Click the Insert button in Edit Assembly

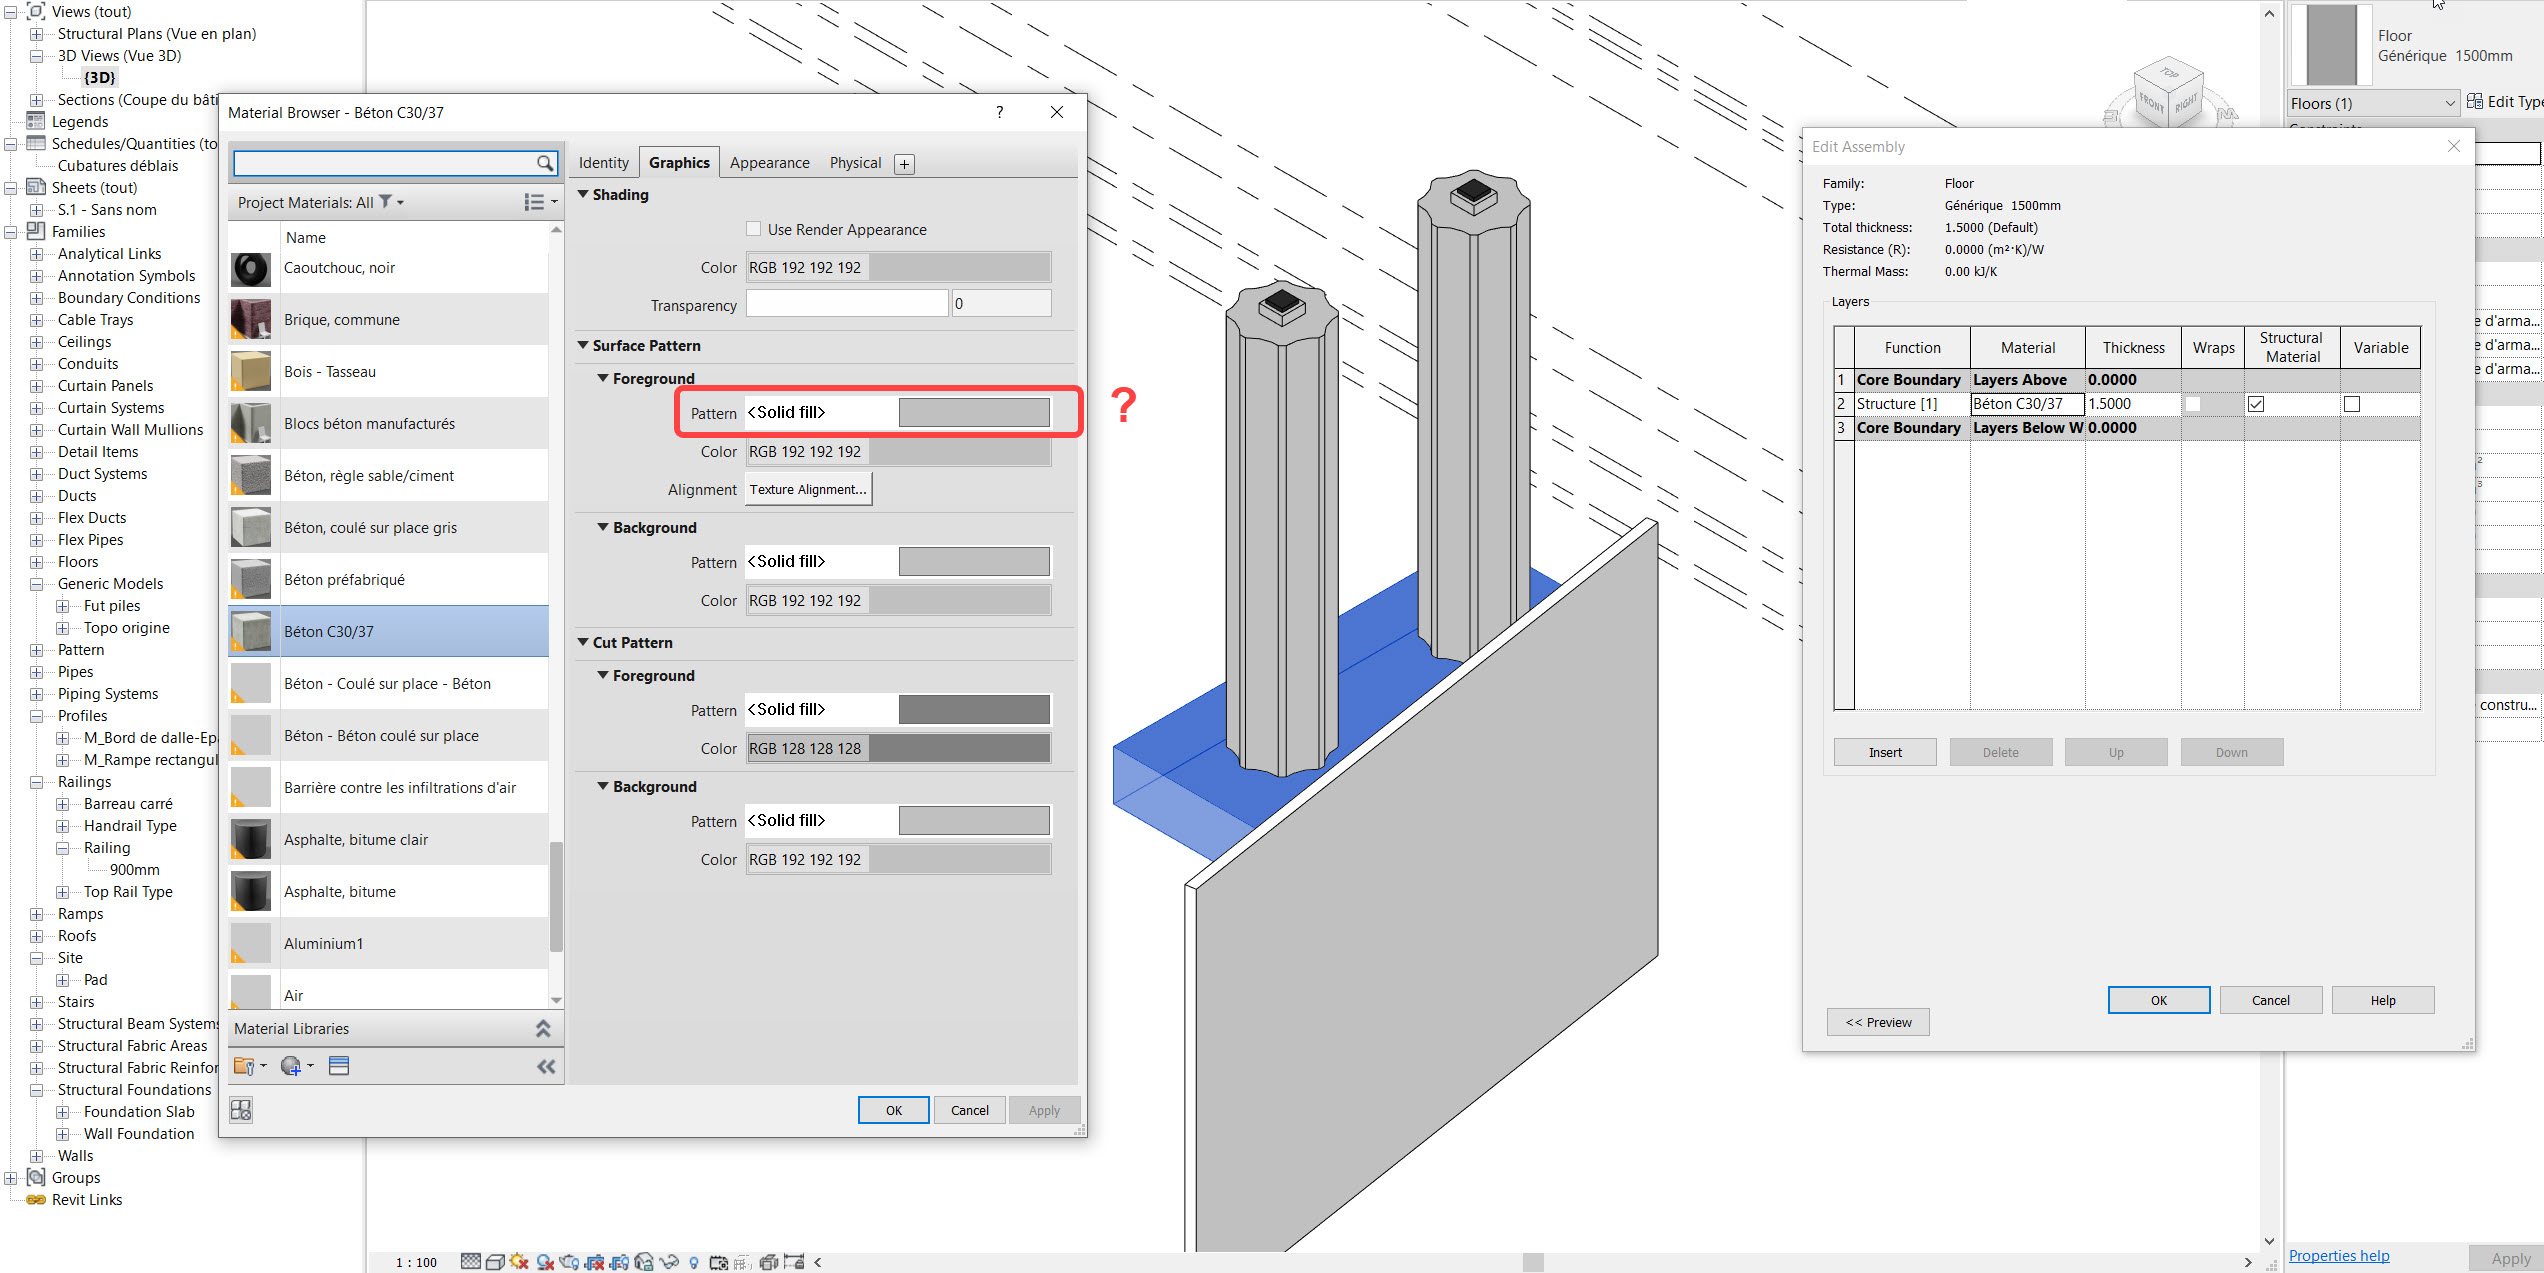tap(1884, 751)
